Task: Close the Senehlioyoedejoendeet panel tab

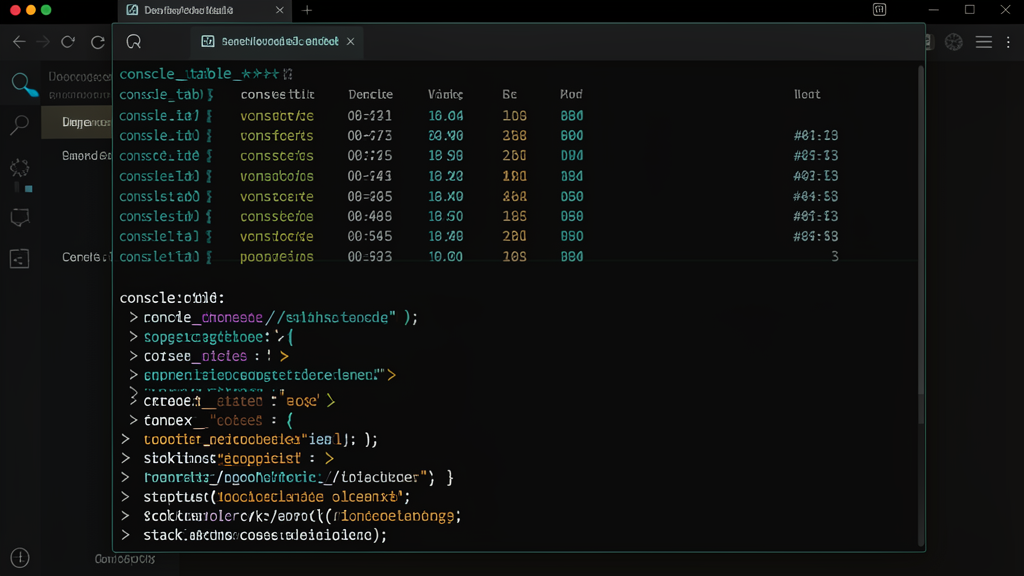Action: (351, 42)
